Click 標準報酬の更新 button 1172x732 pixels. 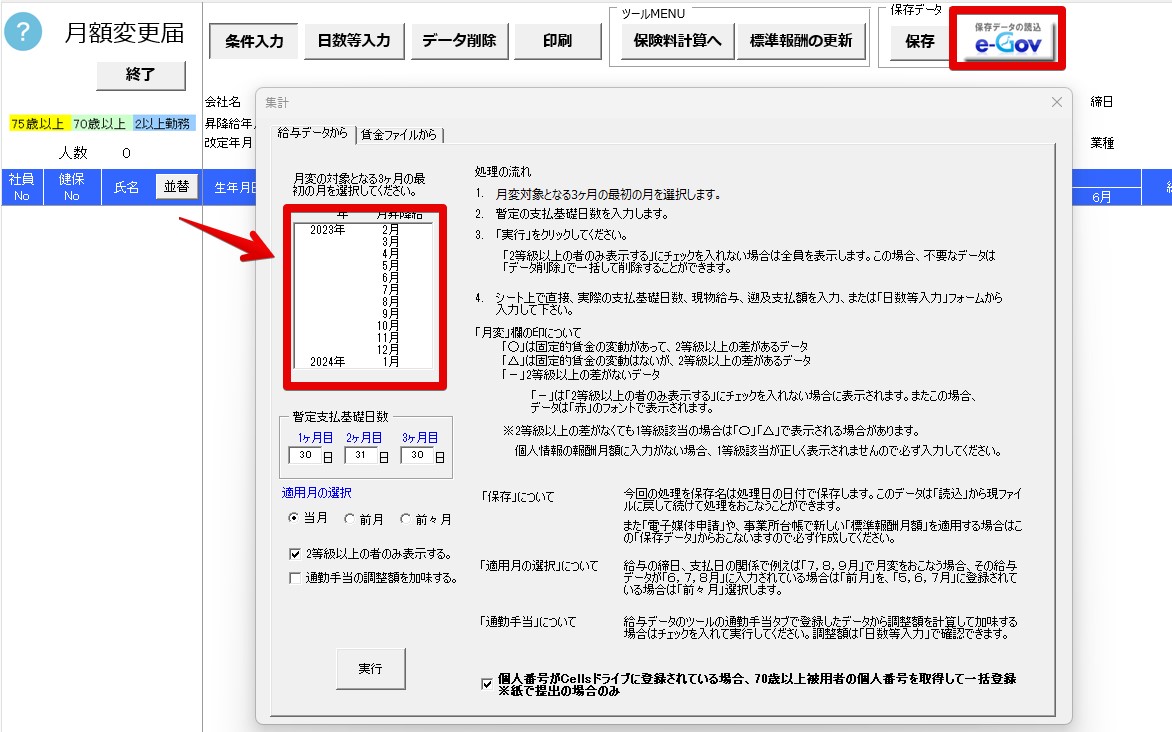coord(801,40)
